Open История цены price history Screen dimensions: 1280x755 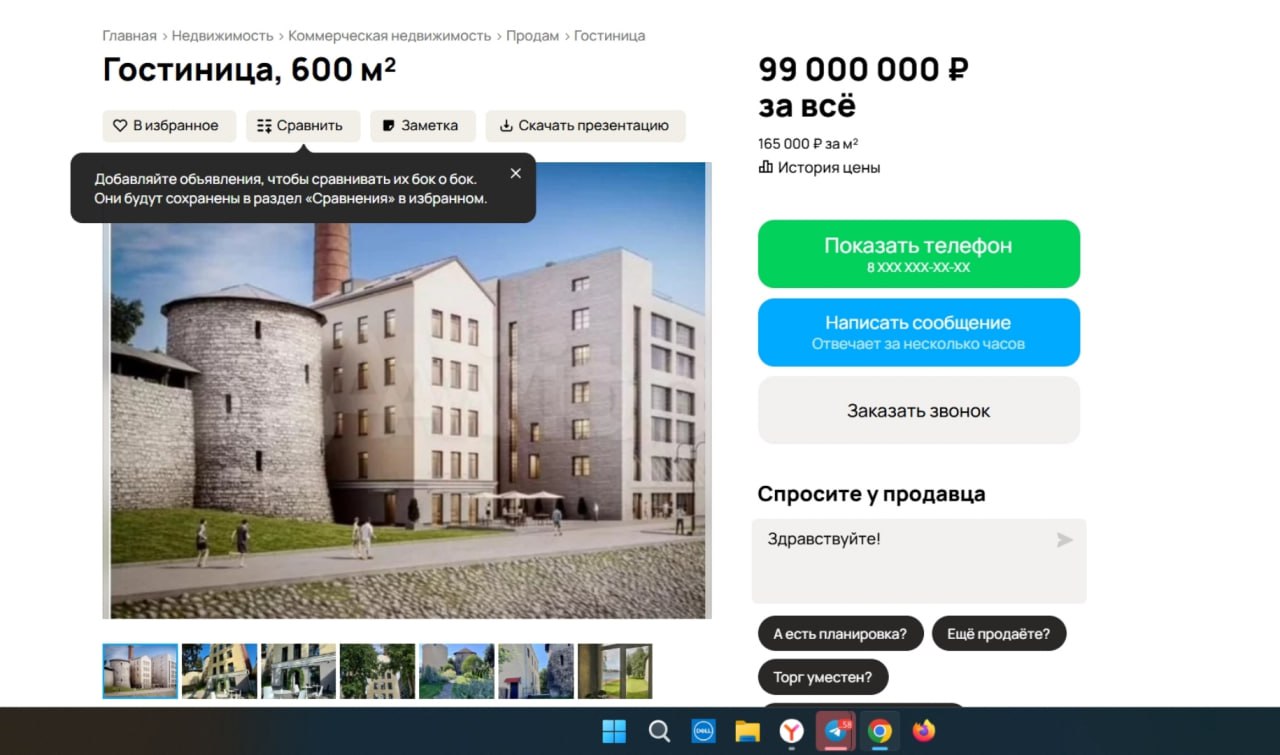820,168
